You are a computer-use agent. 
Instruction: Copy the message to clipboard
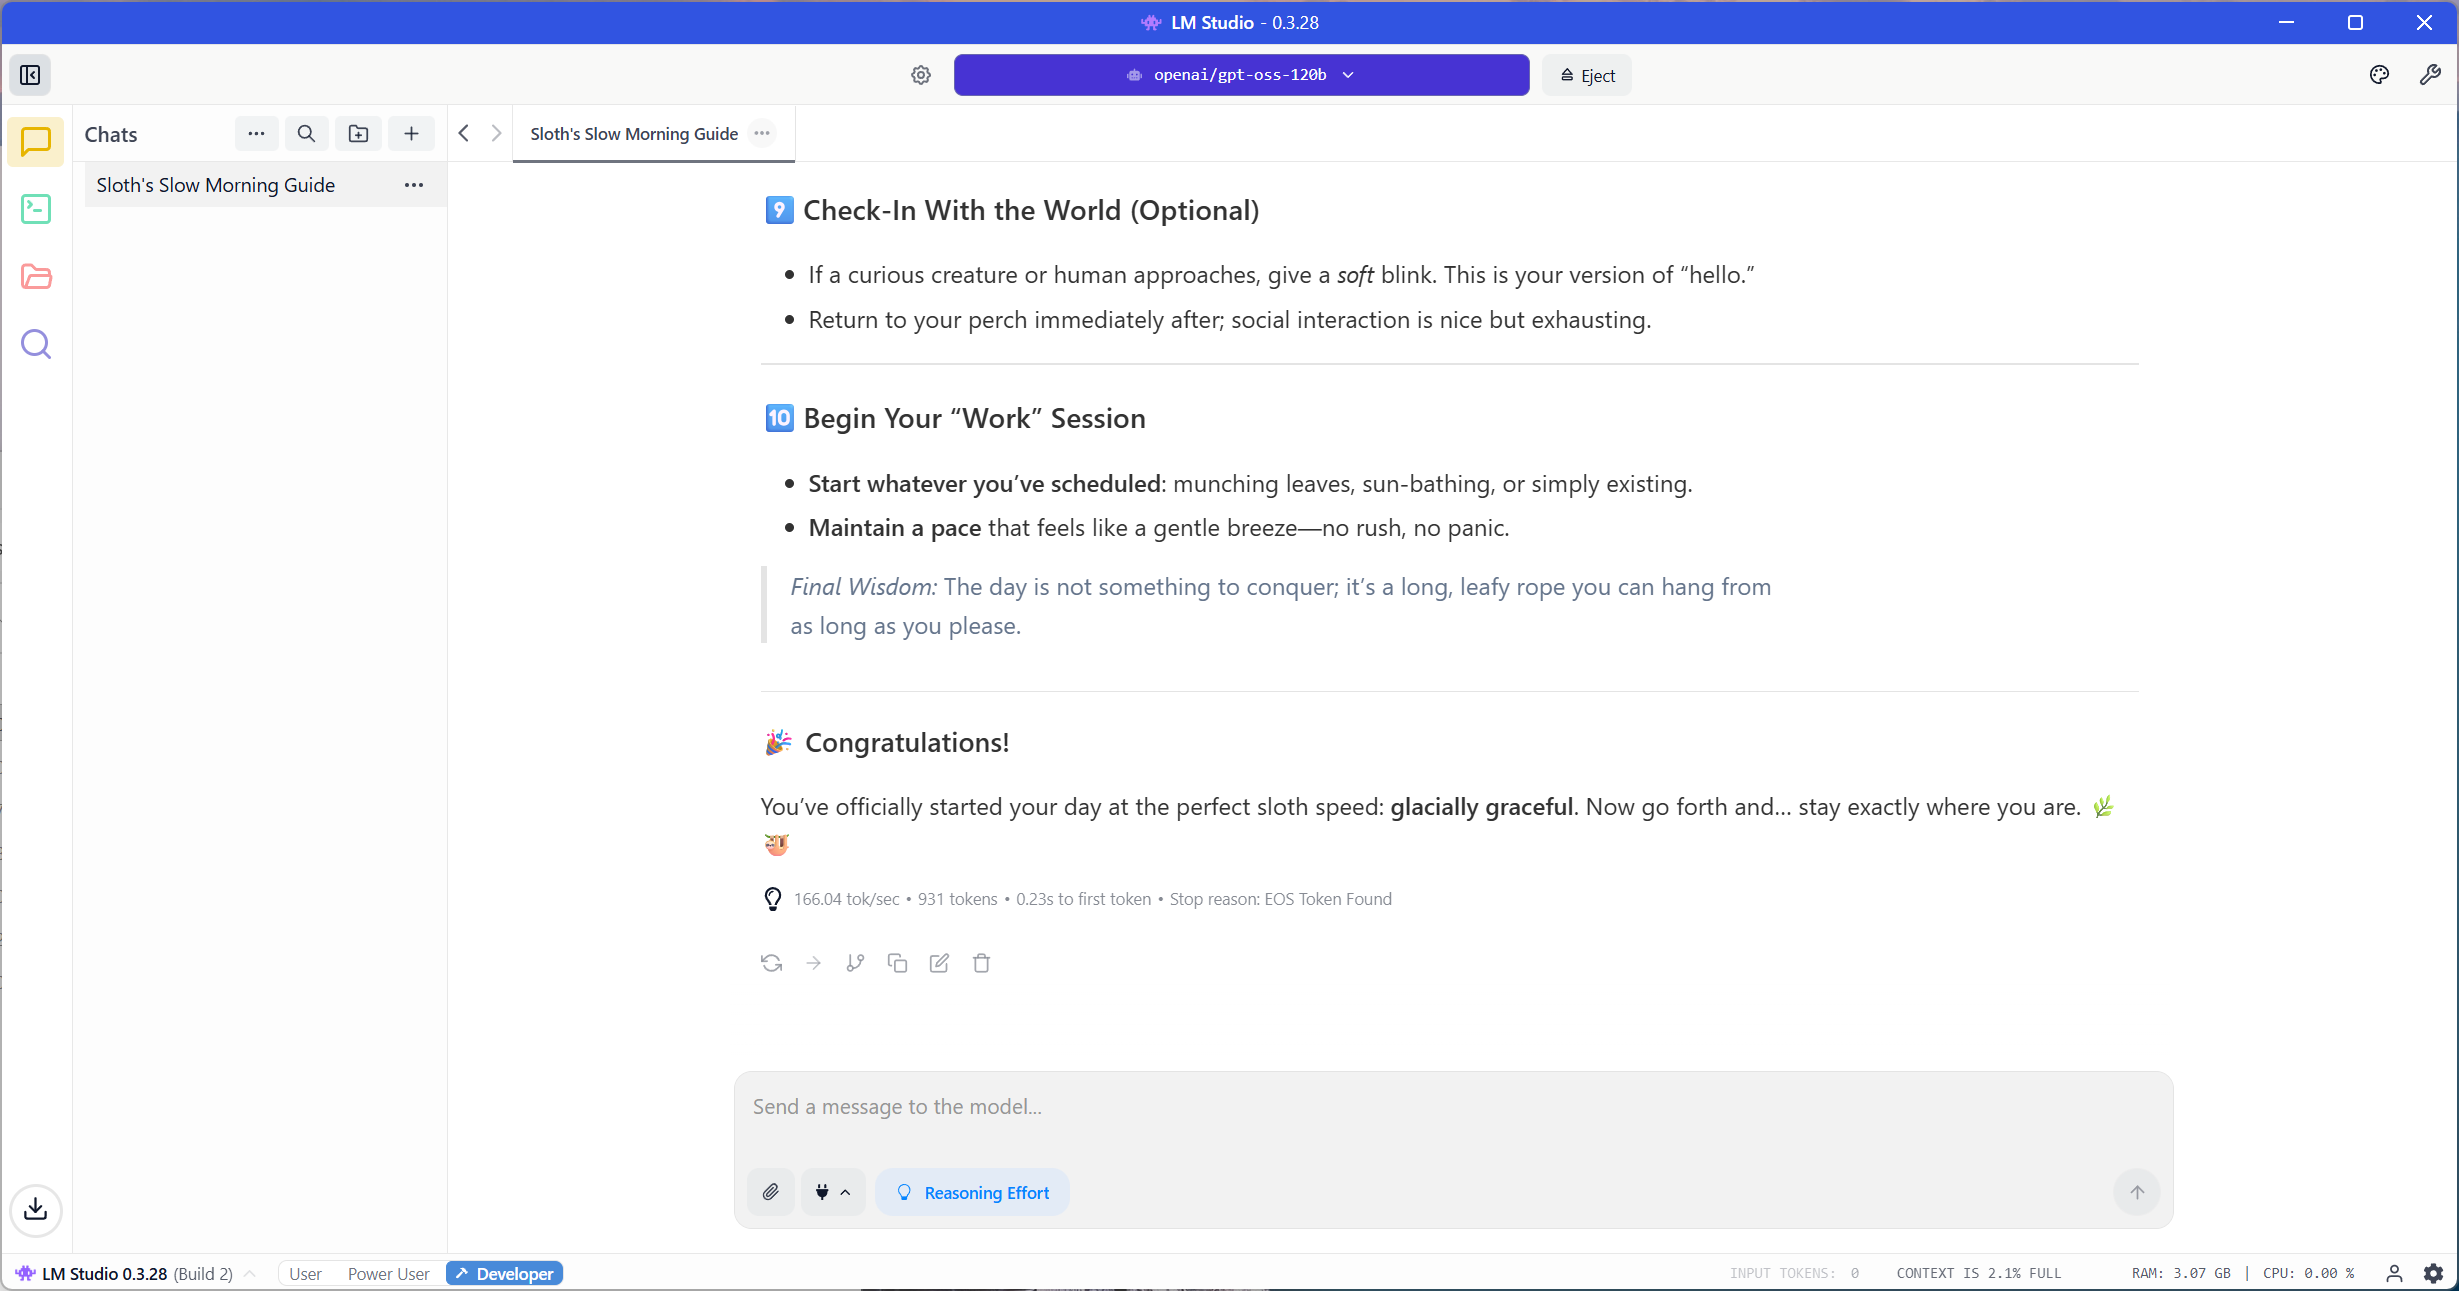(x=897, y=963)
